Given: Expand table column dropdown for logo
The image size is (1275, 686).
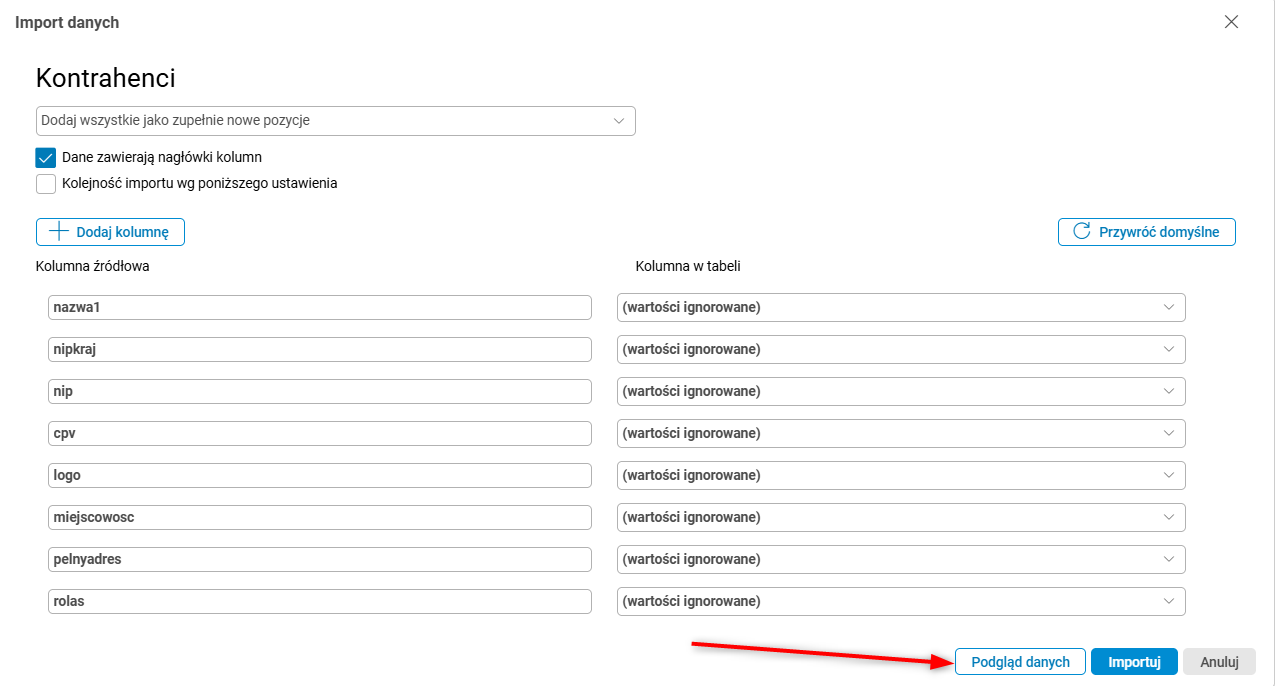Looking at the screenshot, I should 900,476.
